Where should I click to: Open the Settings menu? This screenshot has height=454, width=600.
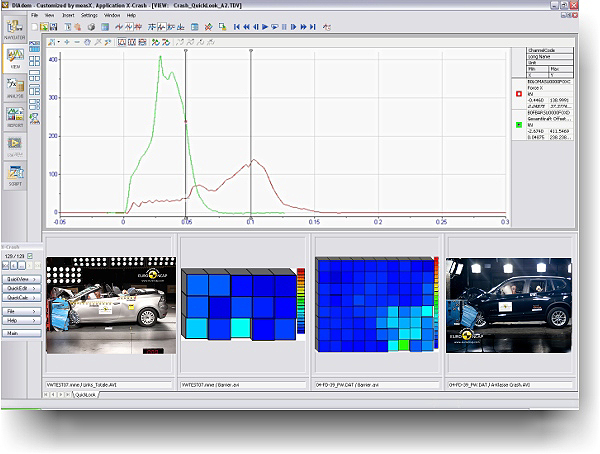tap(89, 15)
